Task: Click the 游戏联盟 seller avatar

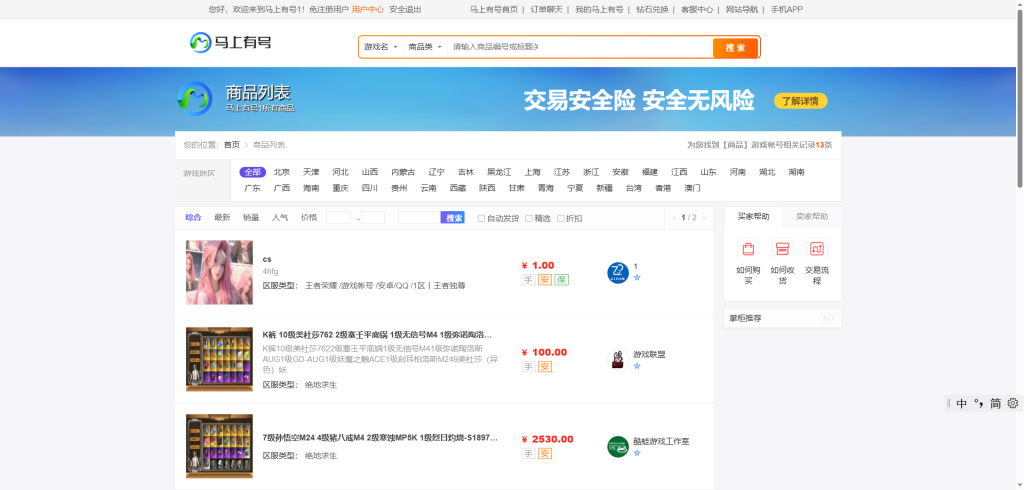Action: pos(617,359)
